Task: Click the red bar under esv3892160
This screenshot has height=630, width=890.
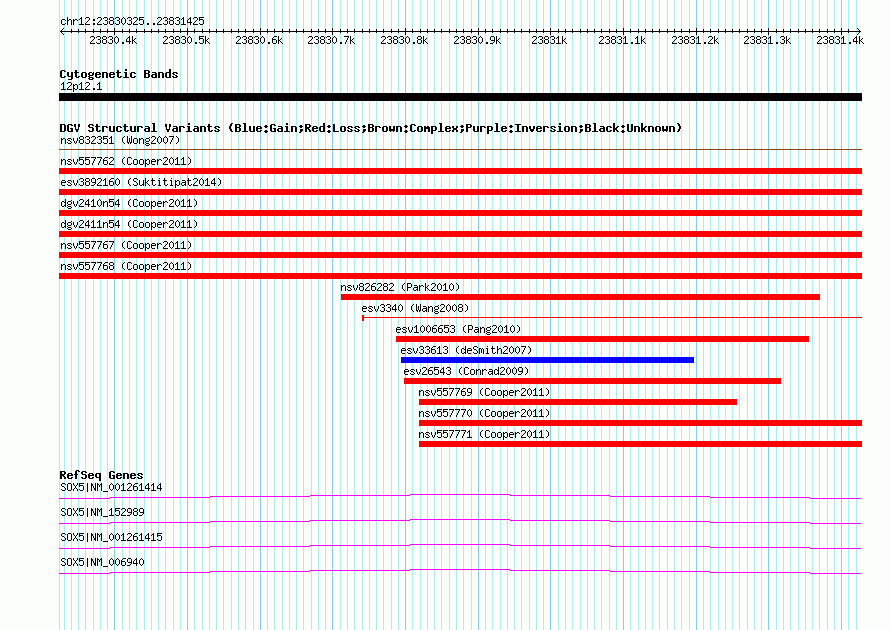Action: click(x=460, y=192)
